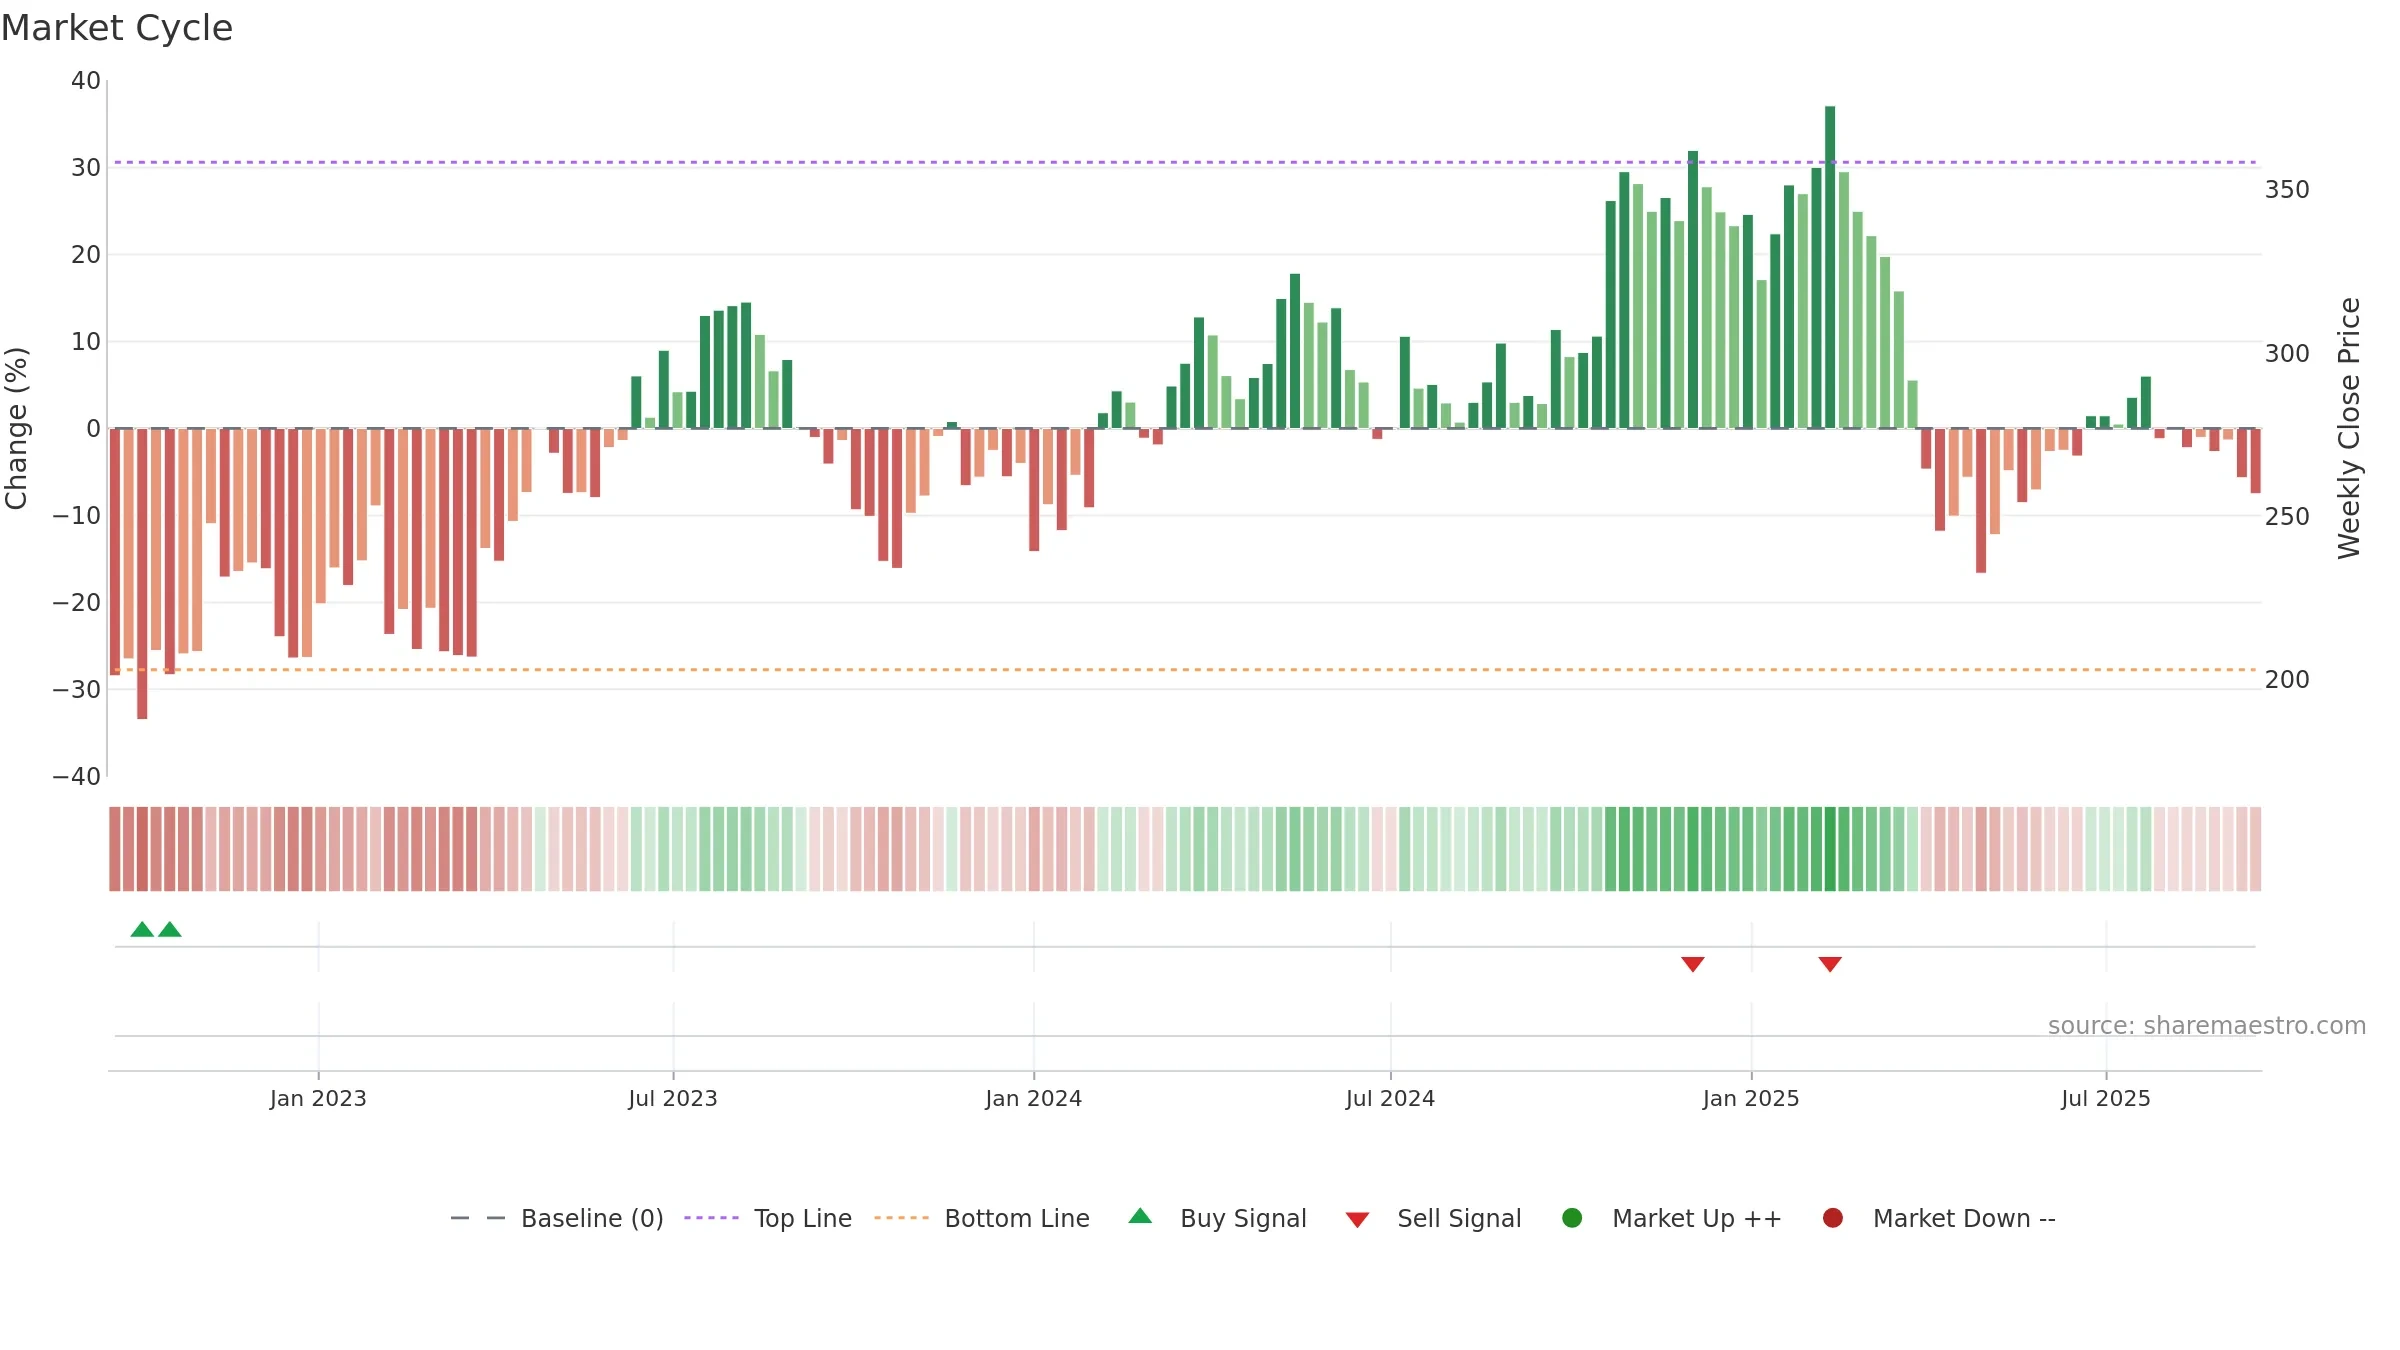
Task: Click the source: sharemaestro.com text
Action: coord(2207,1026)
